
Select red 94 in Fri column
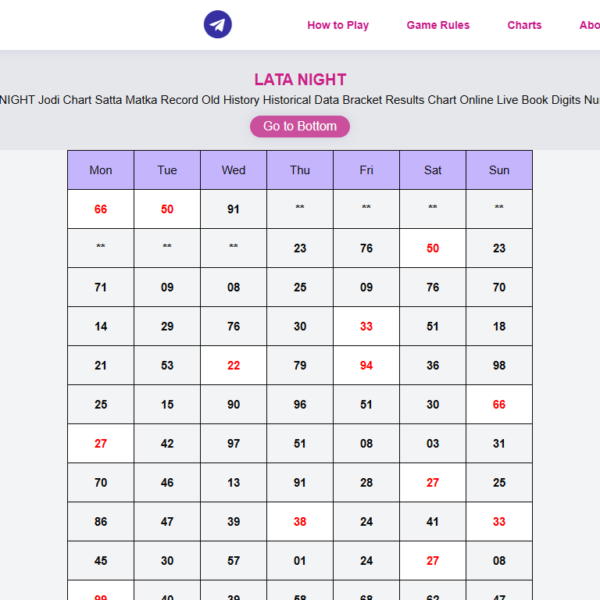366,365
